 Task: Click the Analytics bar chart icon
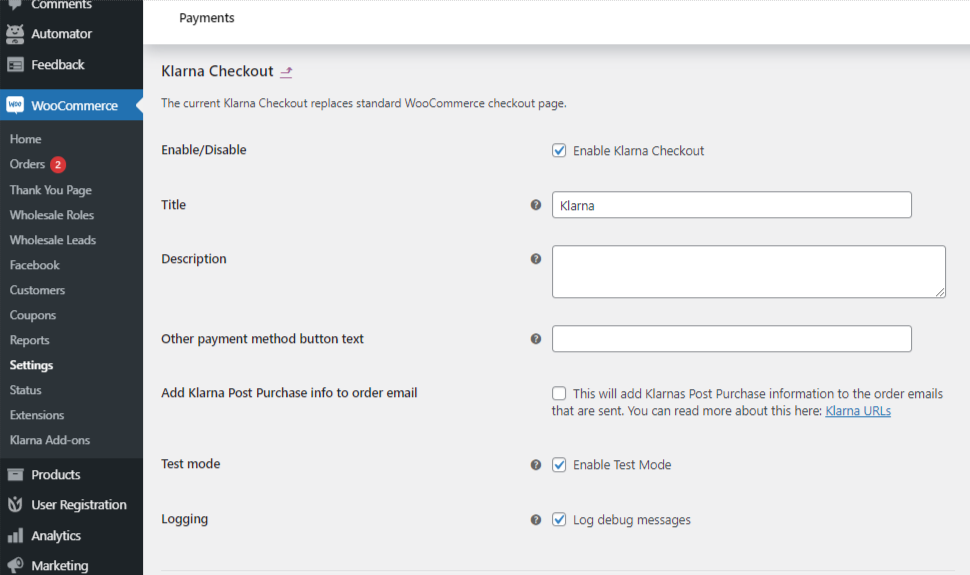[x=15, y=536]
